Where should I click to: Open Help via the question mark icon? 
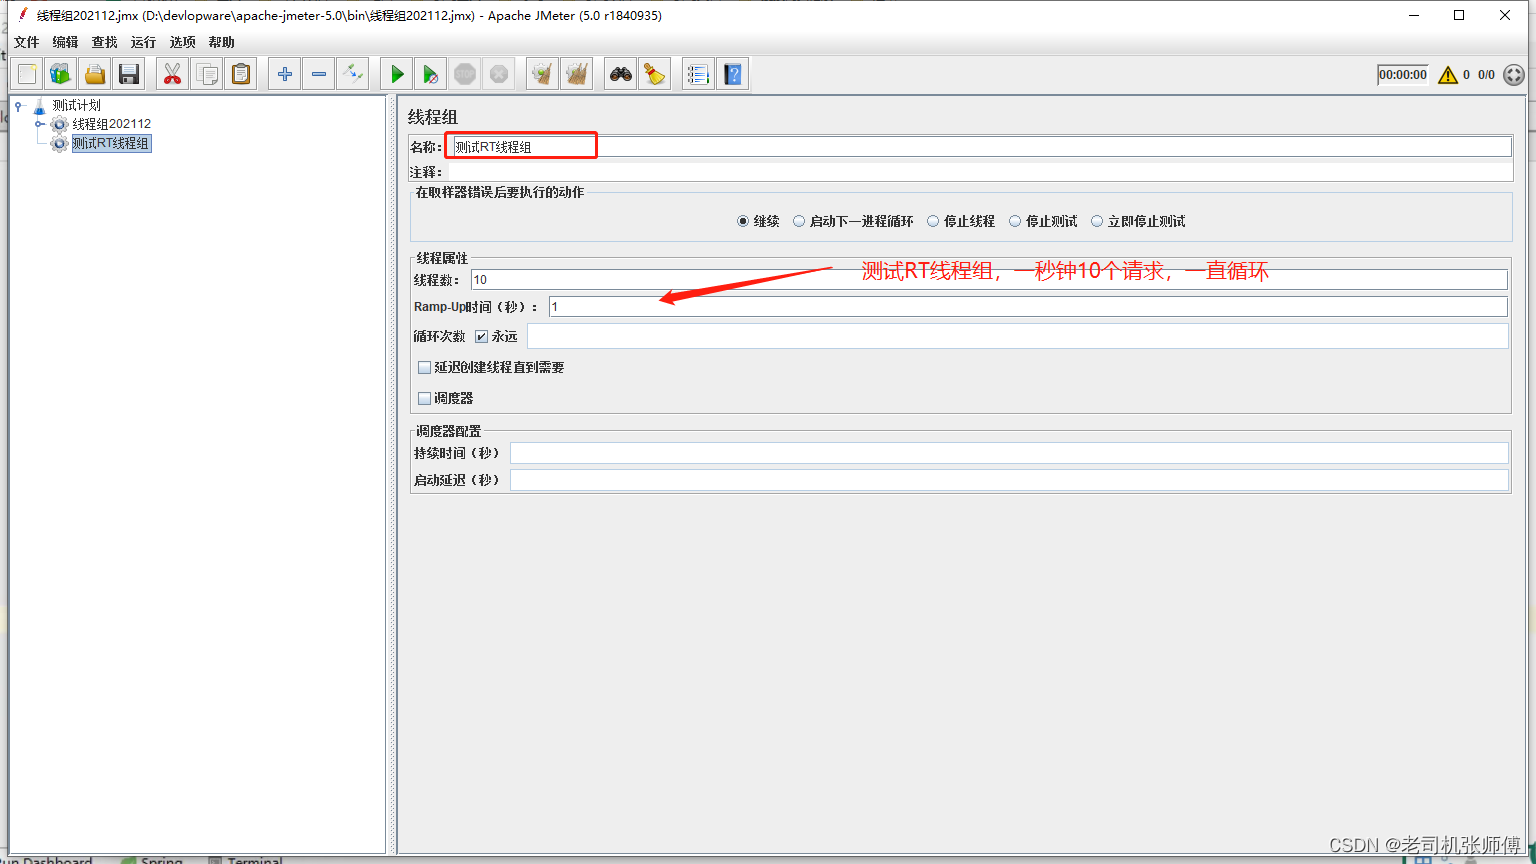pyautogui.click(x=733, y=74)
